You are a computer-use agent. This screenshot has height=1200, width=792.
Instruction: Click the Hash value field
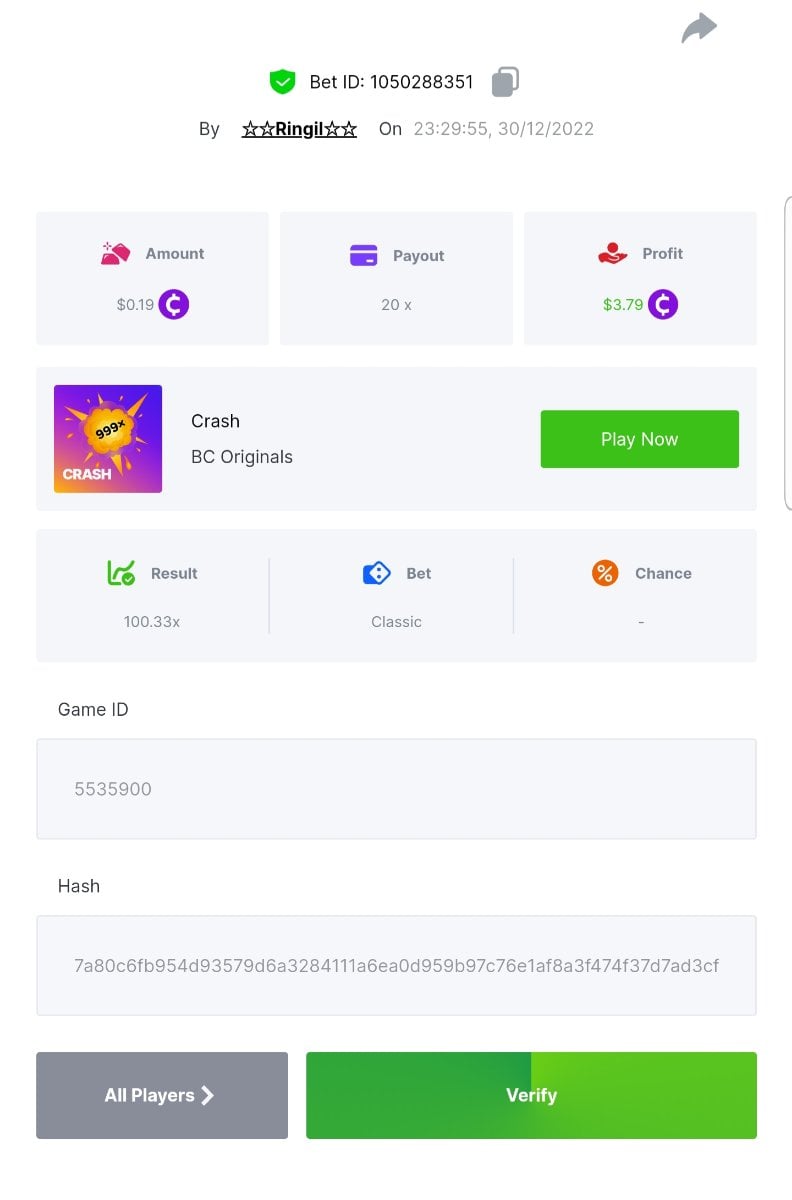(x=396, y=965)
